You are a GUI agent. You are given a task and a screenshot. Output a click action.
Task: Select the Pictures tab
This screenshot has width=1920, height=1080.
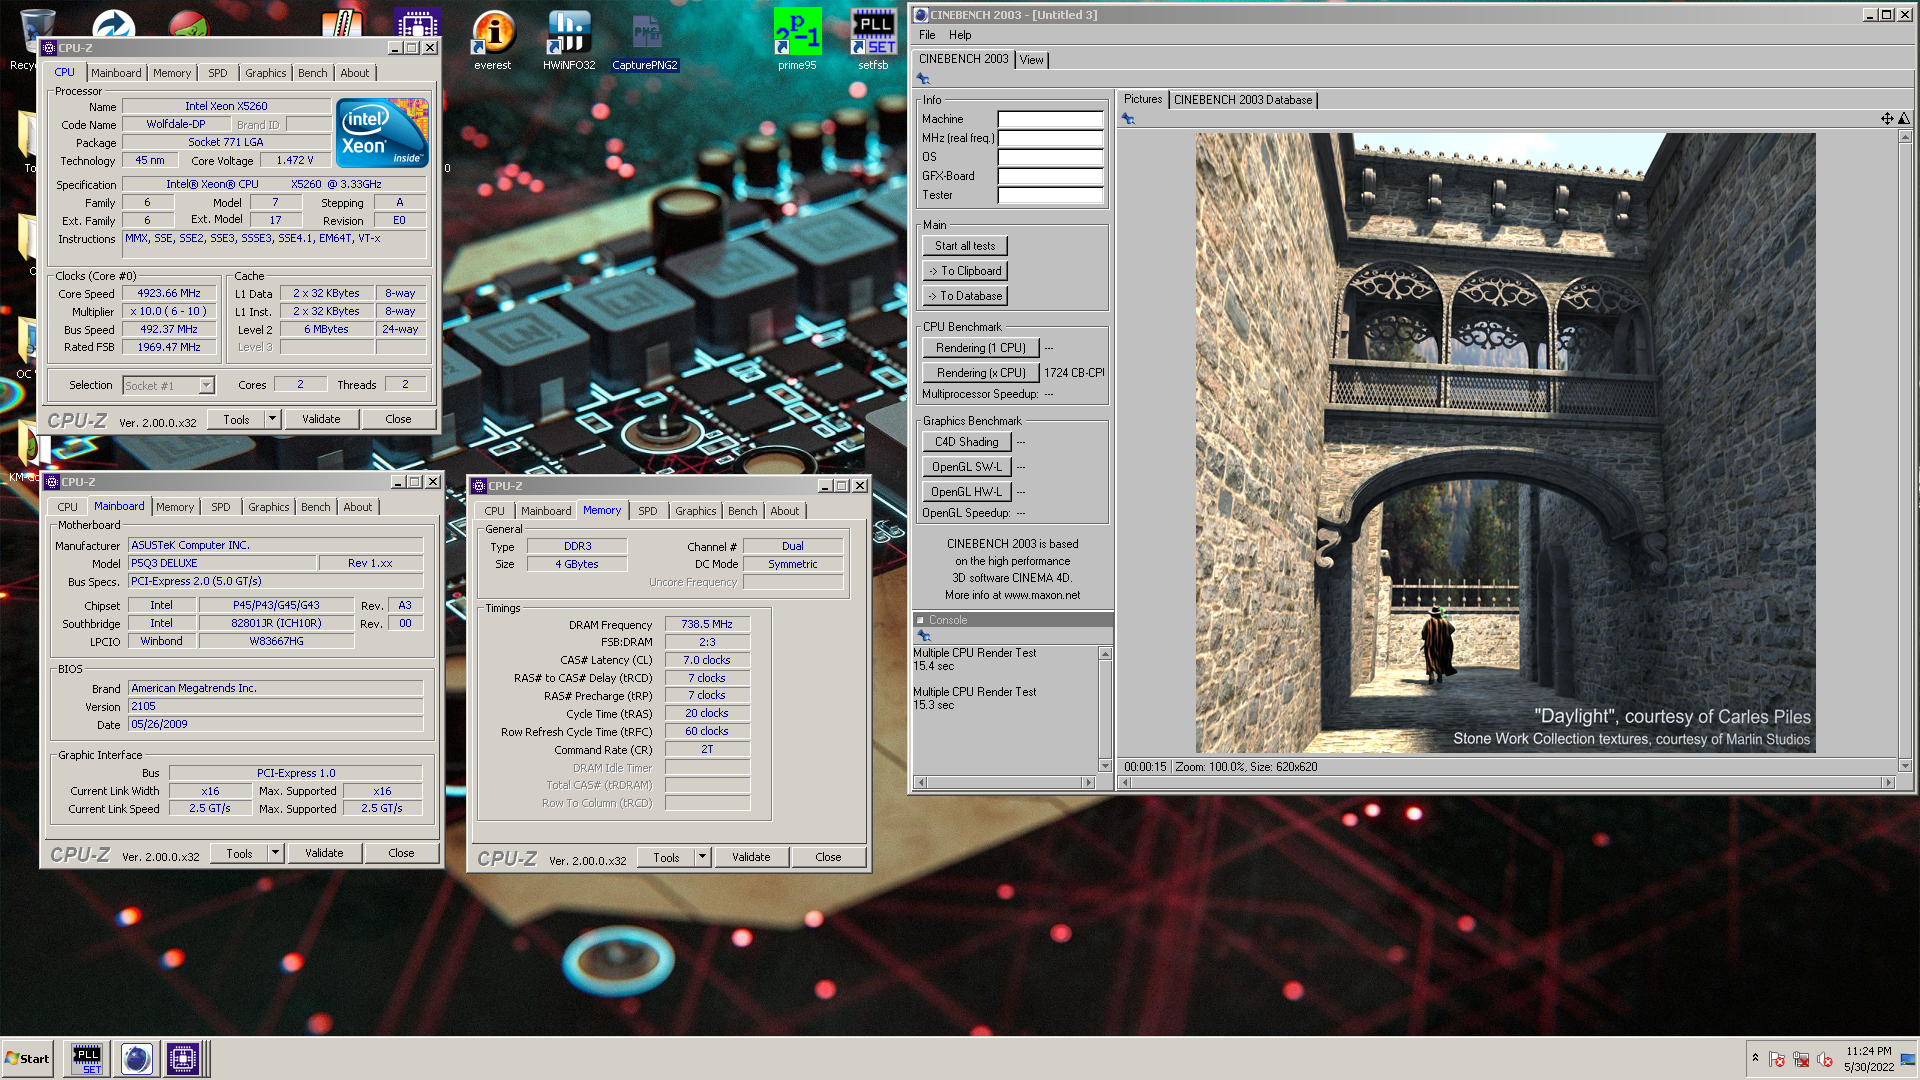click(1142, 99)
